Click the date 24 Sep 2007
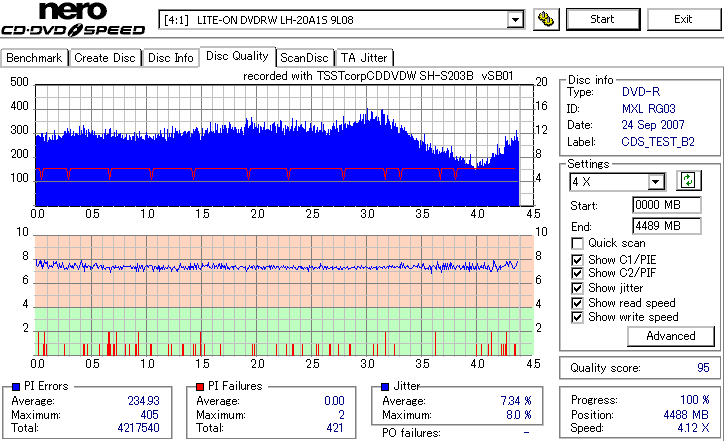724x441 pixels. pyautogui.click(x=653, y=125)
